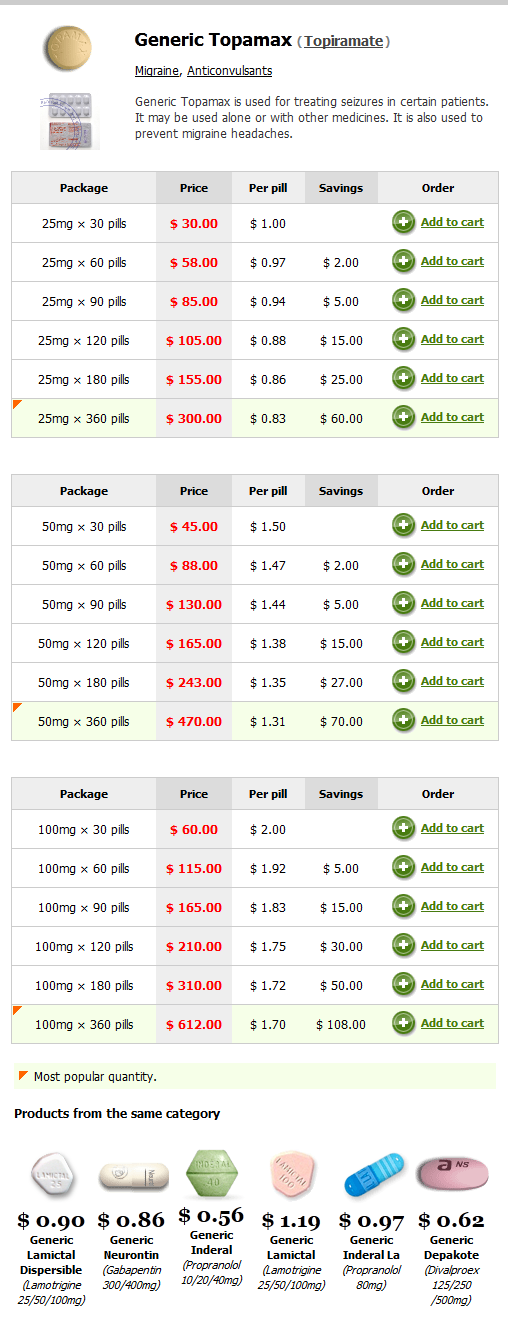Open the Topiramate link in the title
508x1318 pixels.
pyautogui.click(x=344, y=41)
